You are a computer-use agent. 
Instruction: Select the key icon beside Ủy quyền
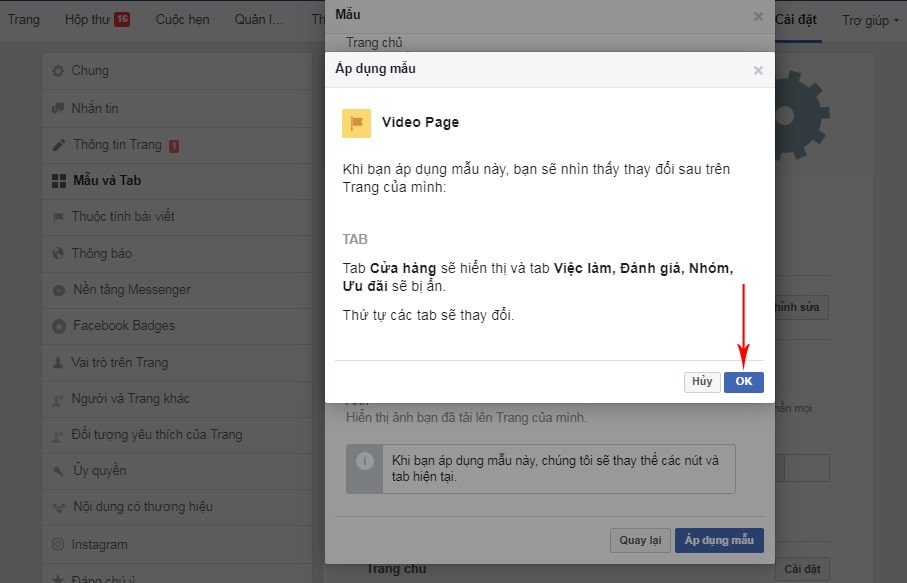click(57, 470)
